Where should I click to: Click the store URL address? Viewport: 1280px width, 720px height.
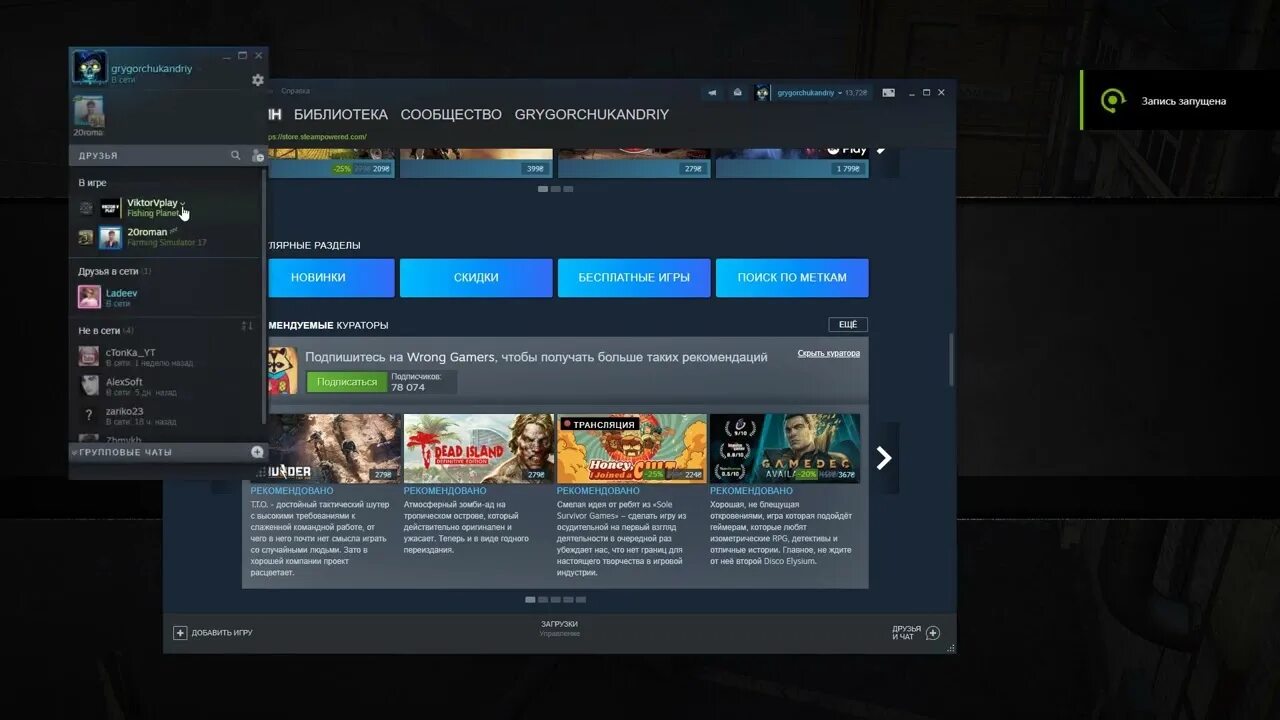point(316,136)
